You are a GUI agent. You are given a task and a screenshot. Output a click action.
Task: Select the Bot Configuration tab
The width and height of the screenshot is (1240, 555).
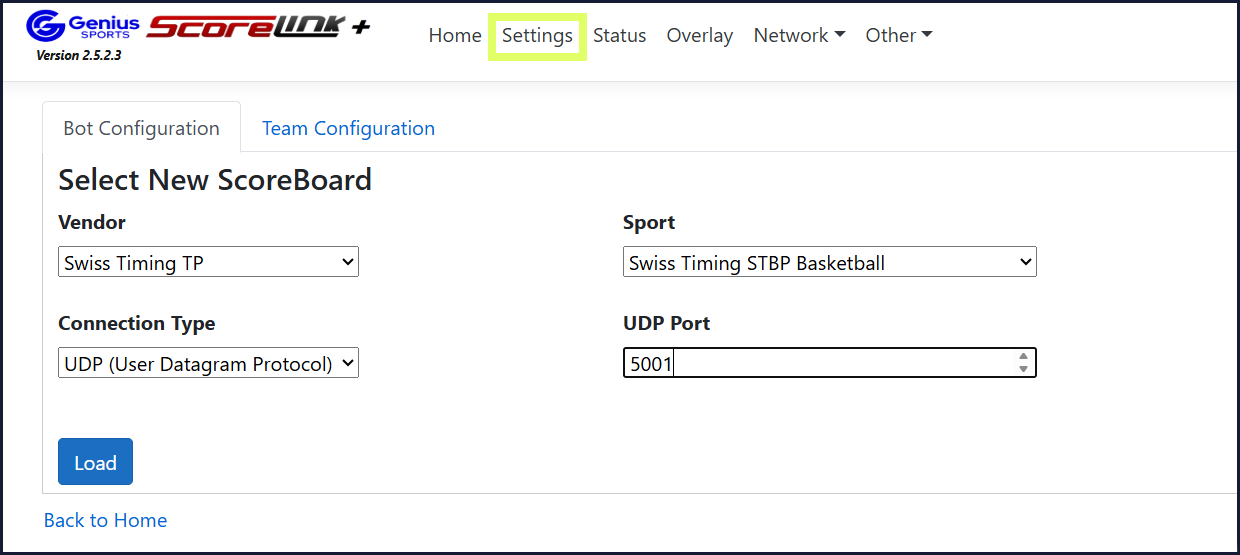[141, 128]
